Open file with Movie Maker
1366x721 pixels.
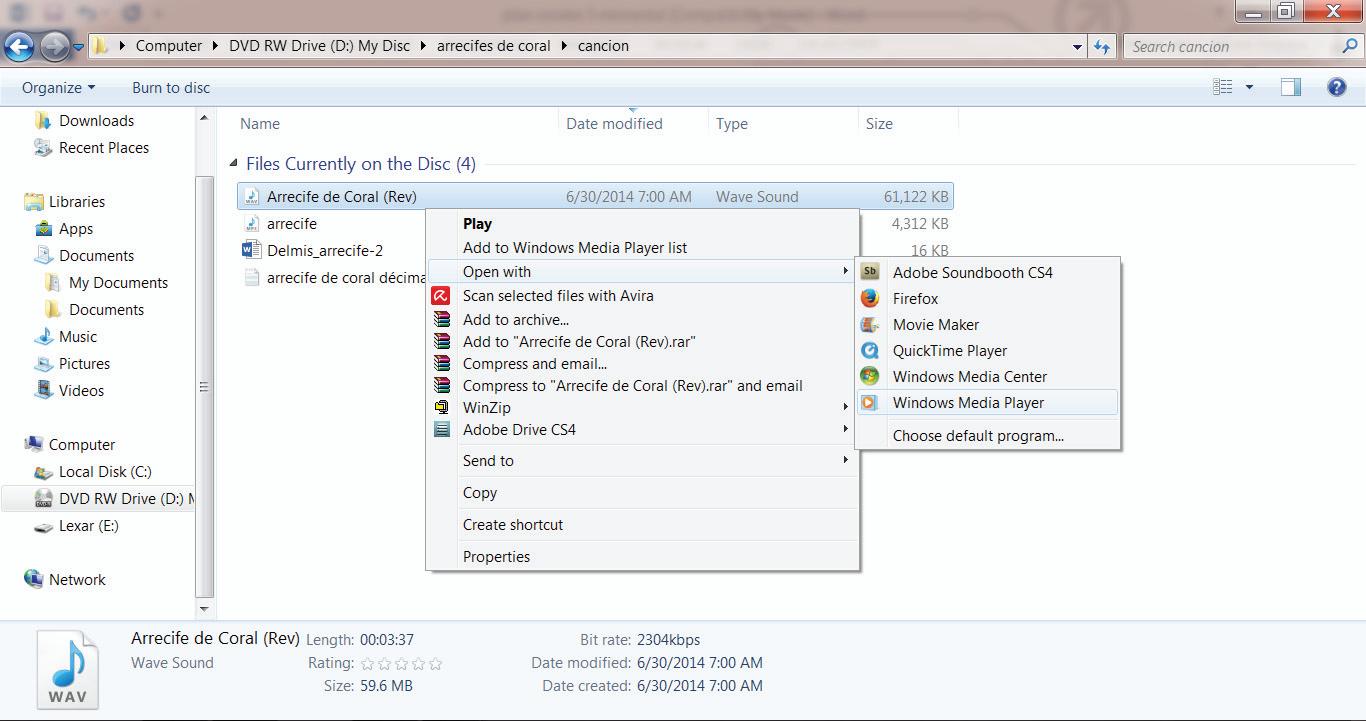(x=988, y=325)
